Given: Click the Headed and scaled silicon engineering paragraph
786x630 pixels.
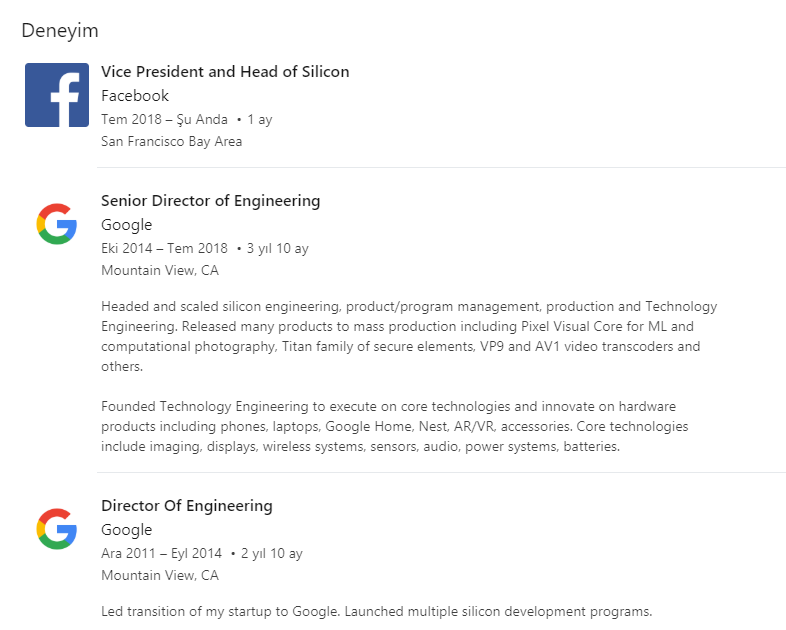Looking at the screenshot, I should [409, 336].
